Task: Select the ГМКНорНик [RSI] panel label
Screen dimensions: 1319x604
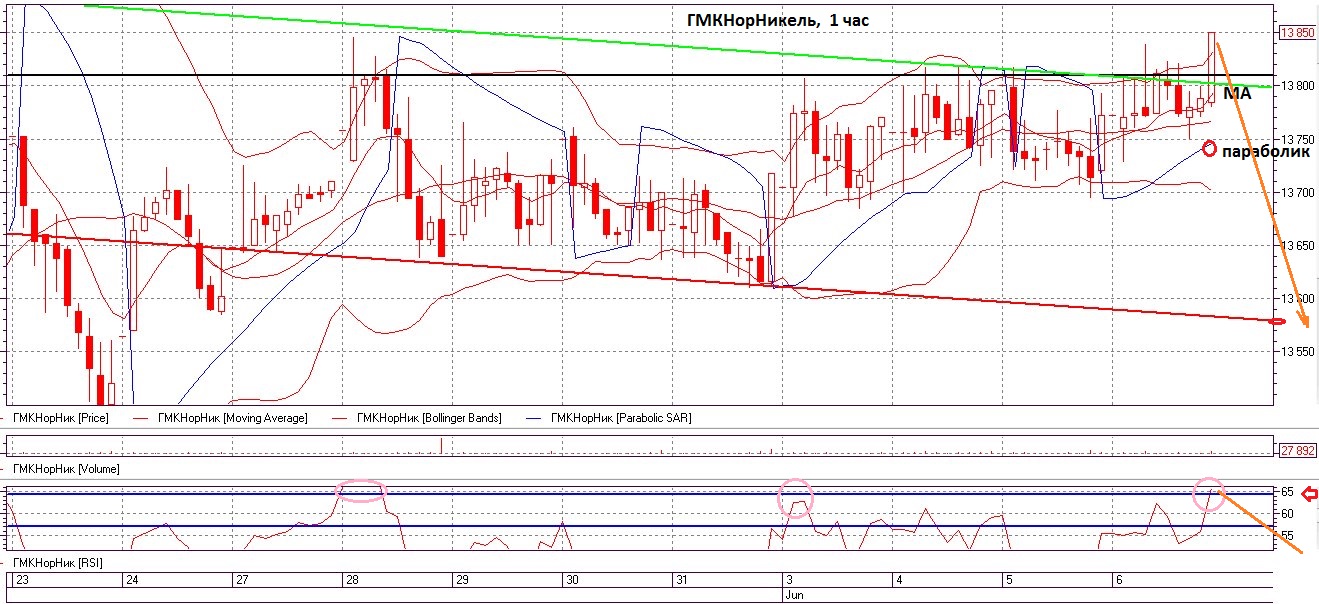Action: coord(56,564)
